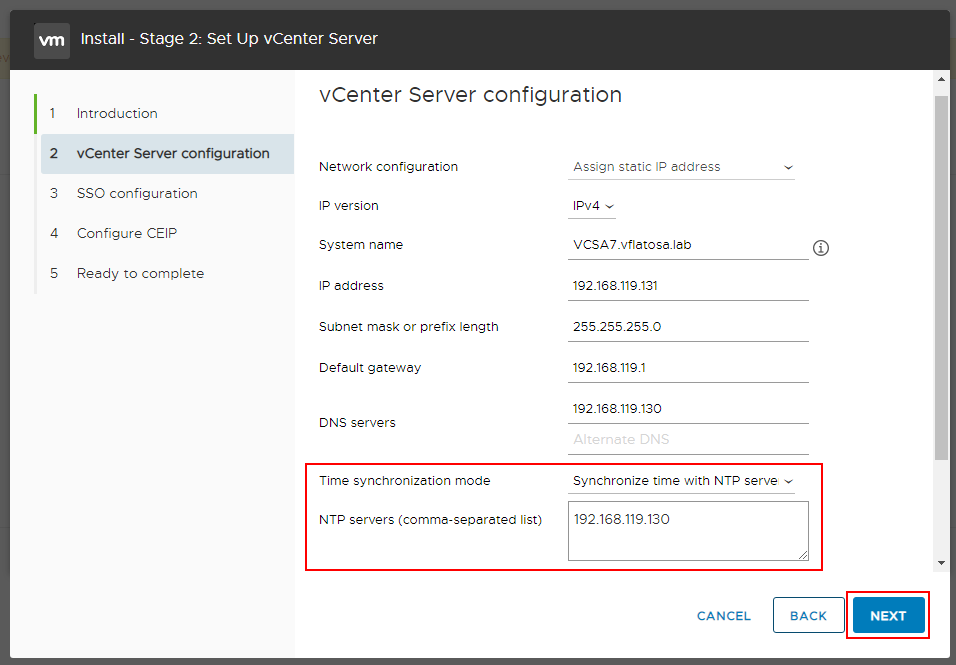Go to Introduction step in wizard

tap(116, 113)
